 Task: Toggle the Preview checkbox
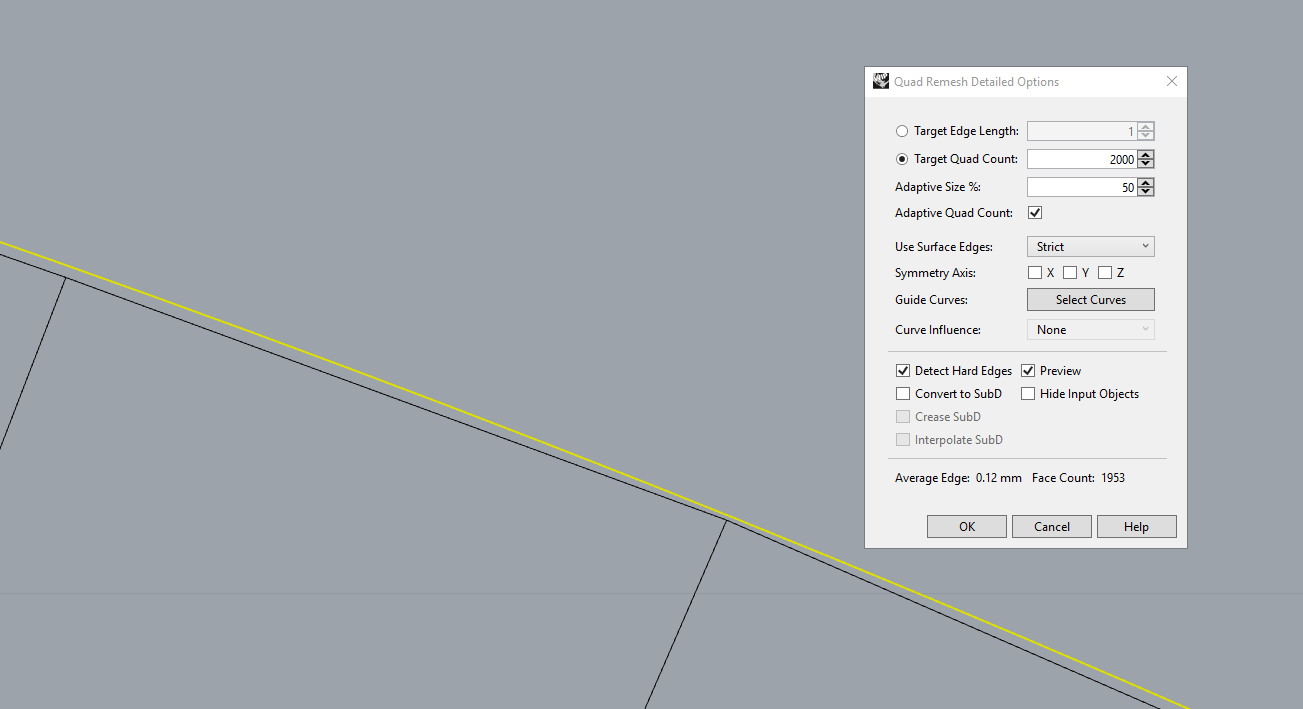click(x=1028, y=371)
